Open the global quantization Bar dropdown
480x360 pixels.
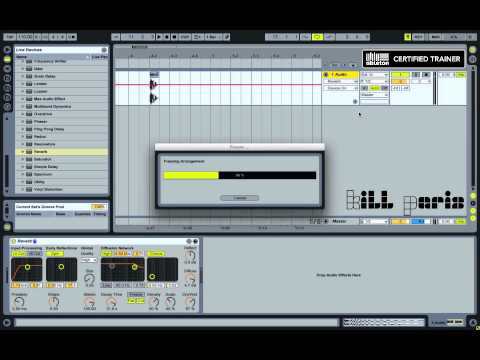pyautogui.click(x=213, y=37)
